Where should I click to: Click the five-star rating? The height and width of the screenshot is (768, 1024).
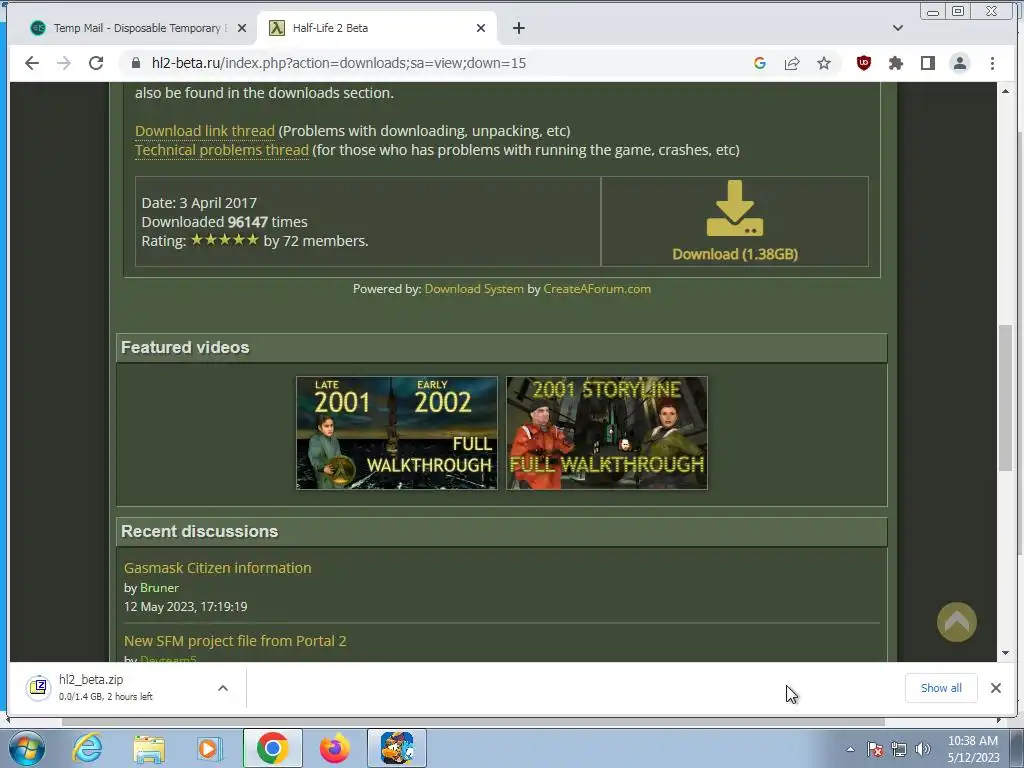coord(225,240)
